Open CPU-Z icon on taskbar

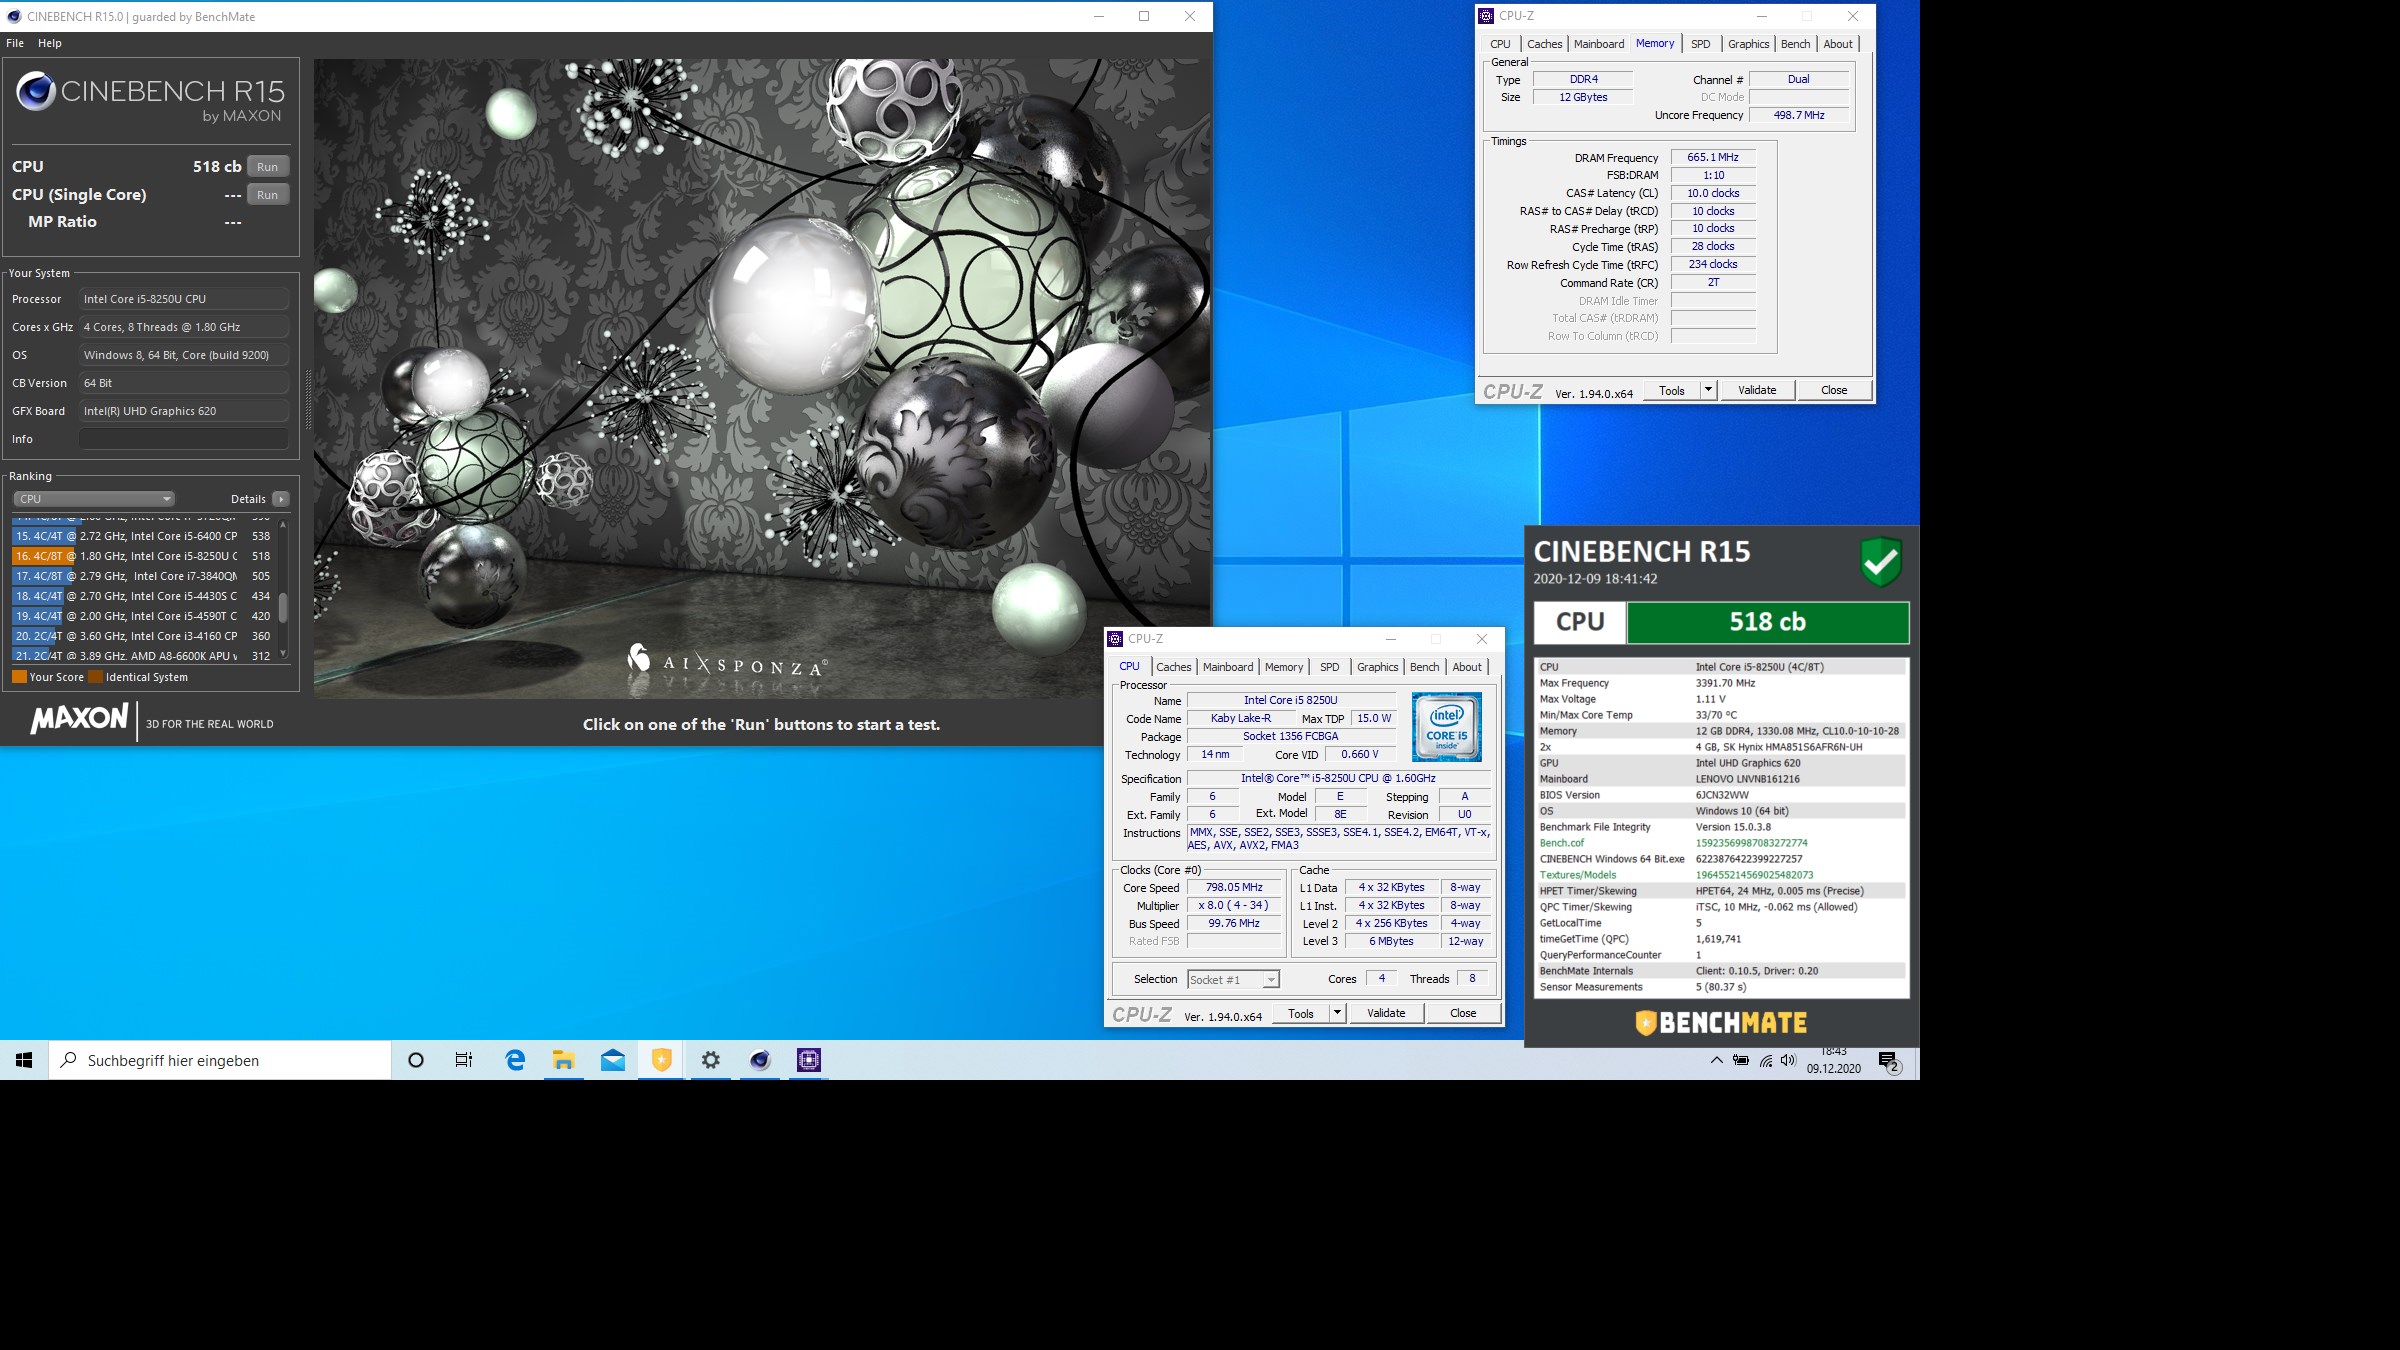point(808,1060)
